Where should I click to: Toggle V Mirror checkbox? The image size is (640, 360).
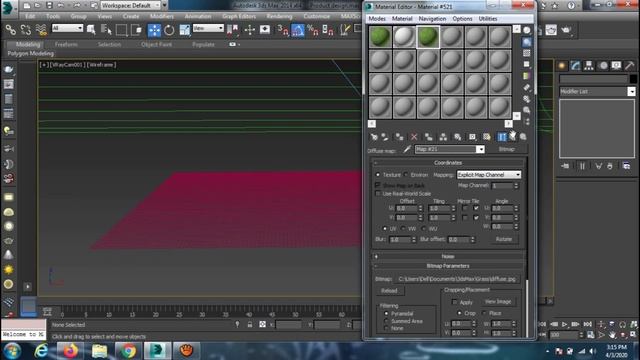pos(464,218)
